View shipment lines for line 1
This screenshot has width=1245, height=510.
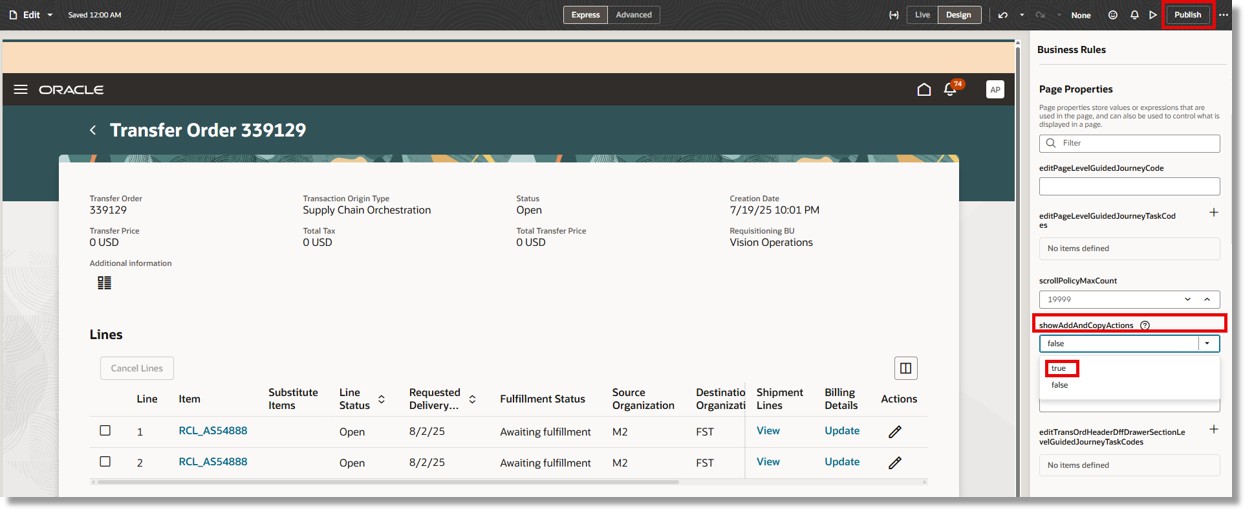tap(768, 431)
